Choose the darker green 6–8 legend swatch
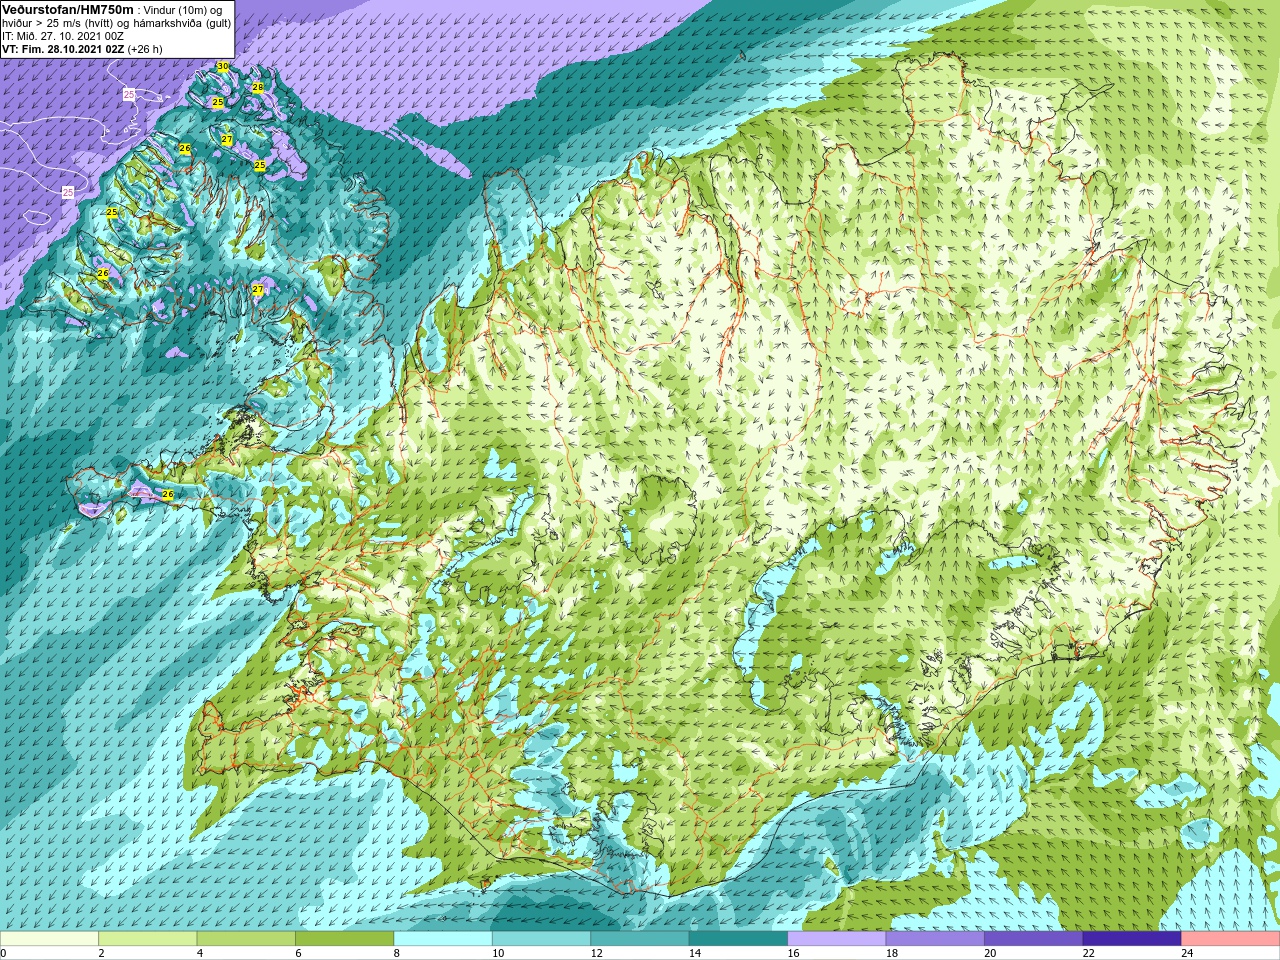This screenshot has height=960, width=1280. tap(345, 939)
